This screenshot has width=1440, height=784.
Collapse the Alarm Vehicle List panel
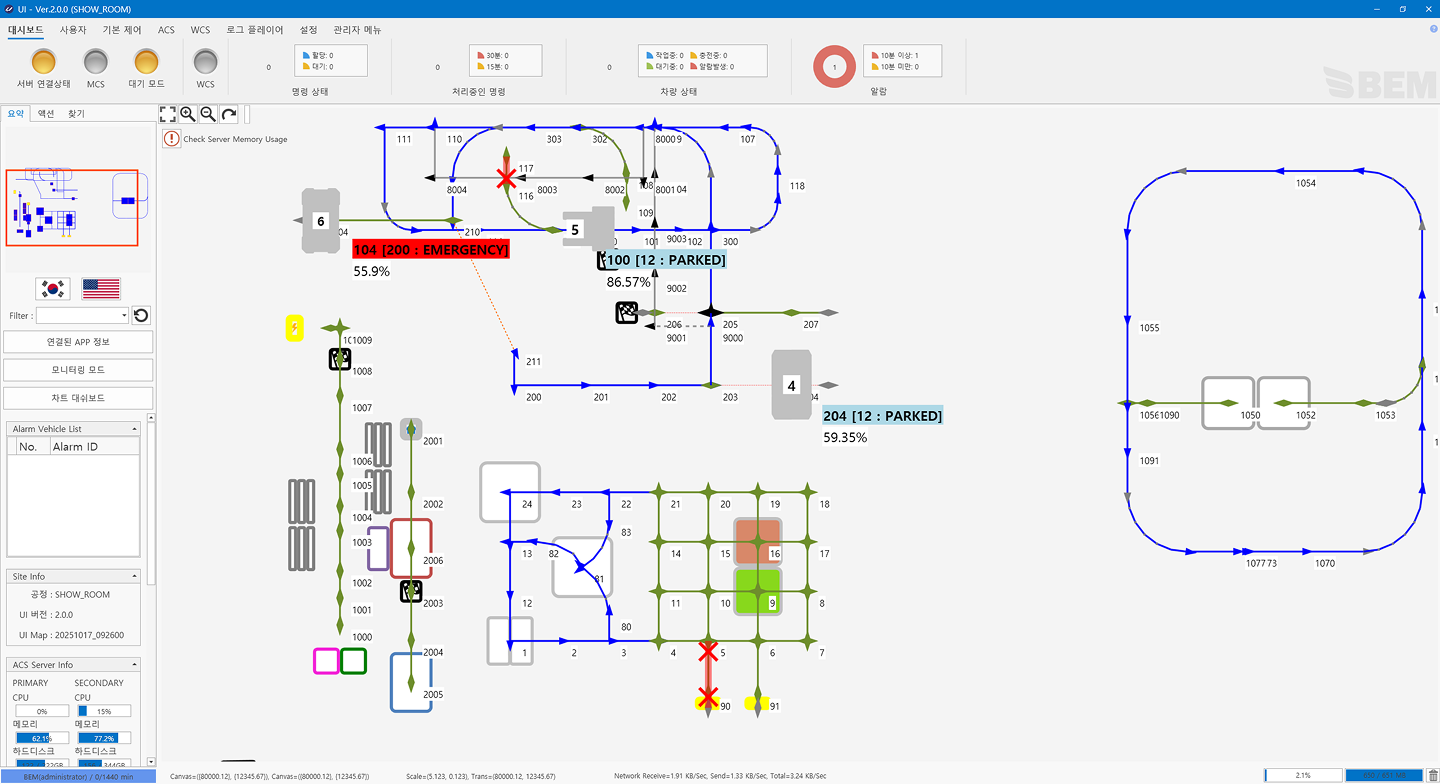[x=134, y=429]
